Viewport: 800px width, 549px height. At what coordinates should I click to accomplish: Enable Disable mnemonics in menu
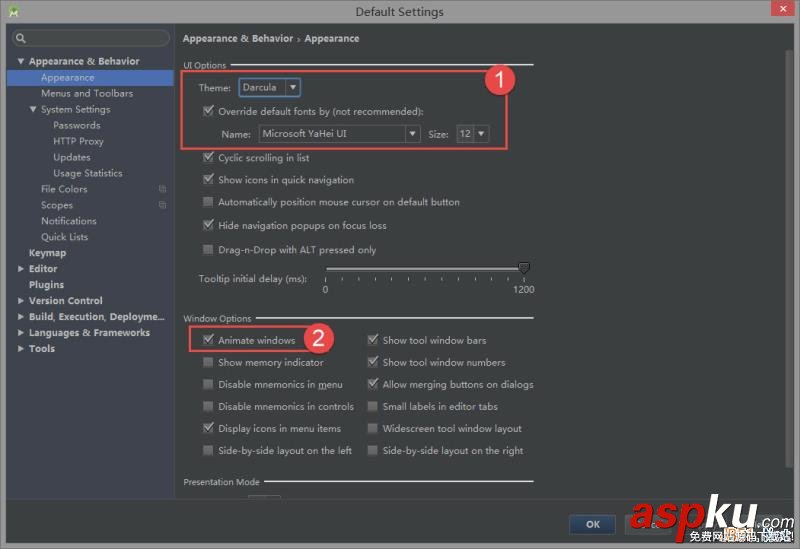click(208, 384)
